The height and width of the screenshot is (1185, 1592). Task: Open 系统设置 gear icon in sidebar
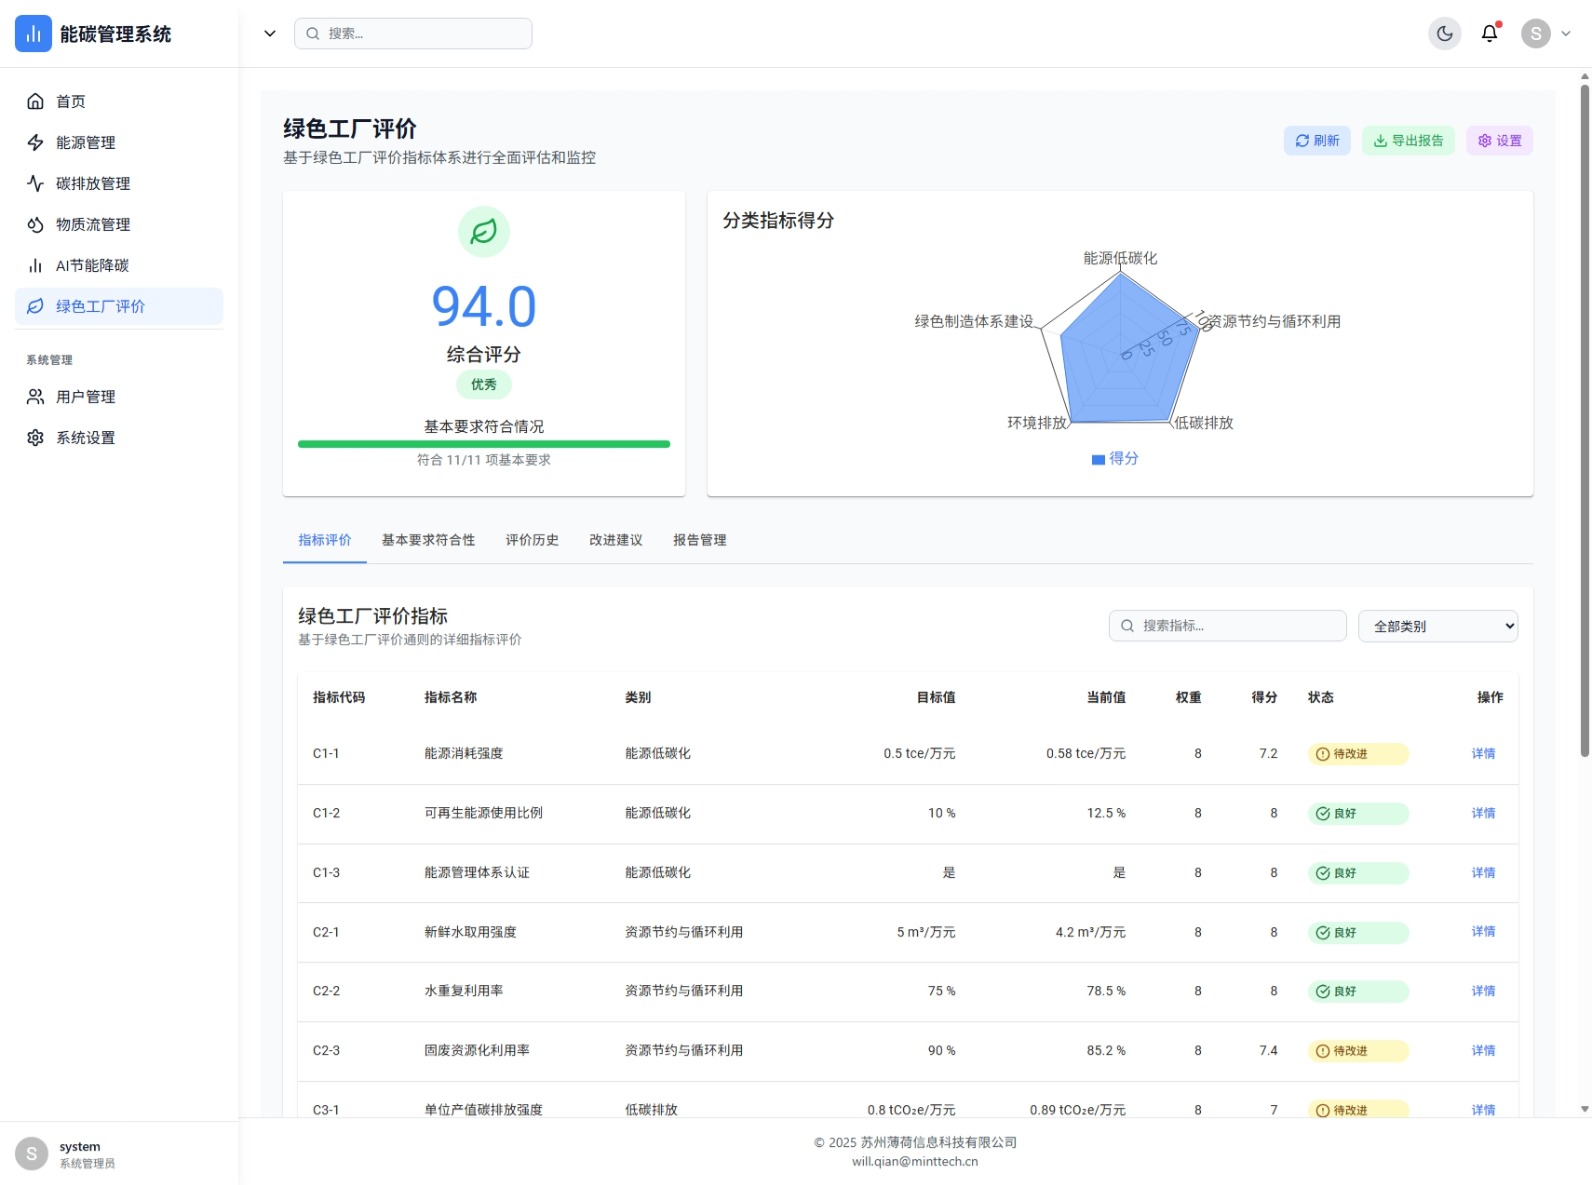pos(36,438)
